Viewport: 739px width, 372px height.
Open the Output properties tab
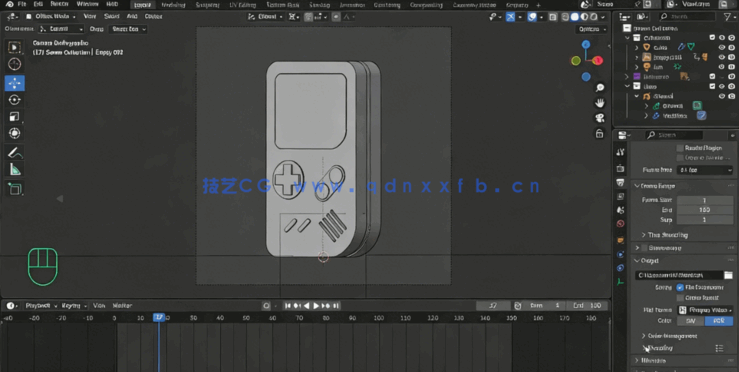[621, 182]
